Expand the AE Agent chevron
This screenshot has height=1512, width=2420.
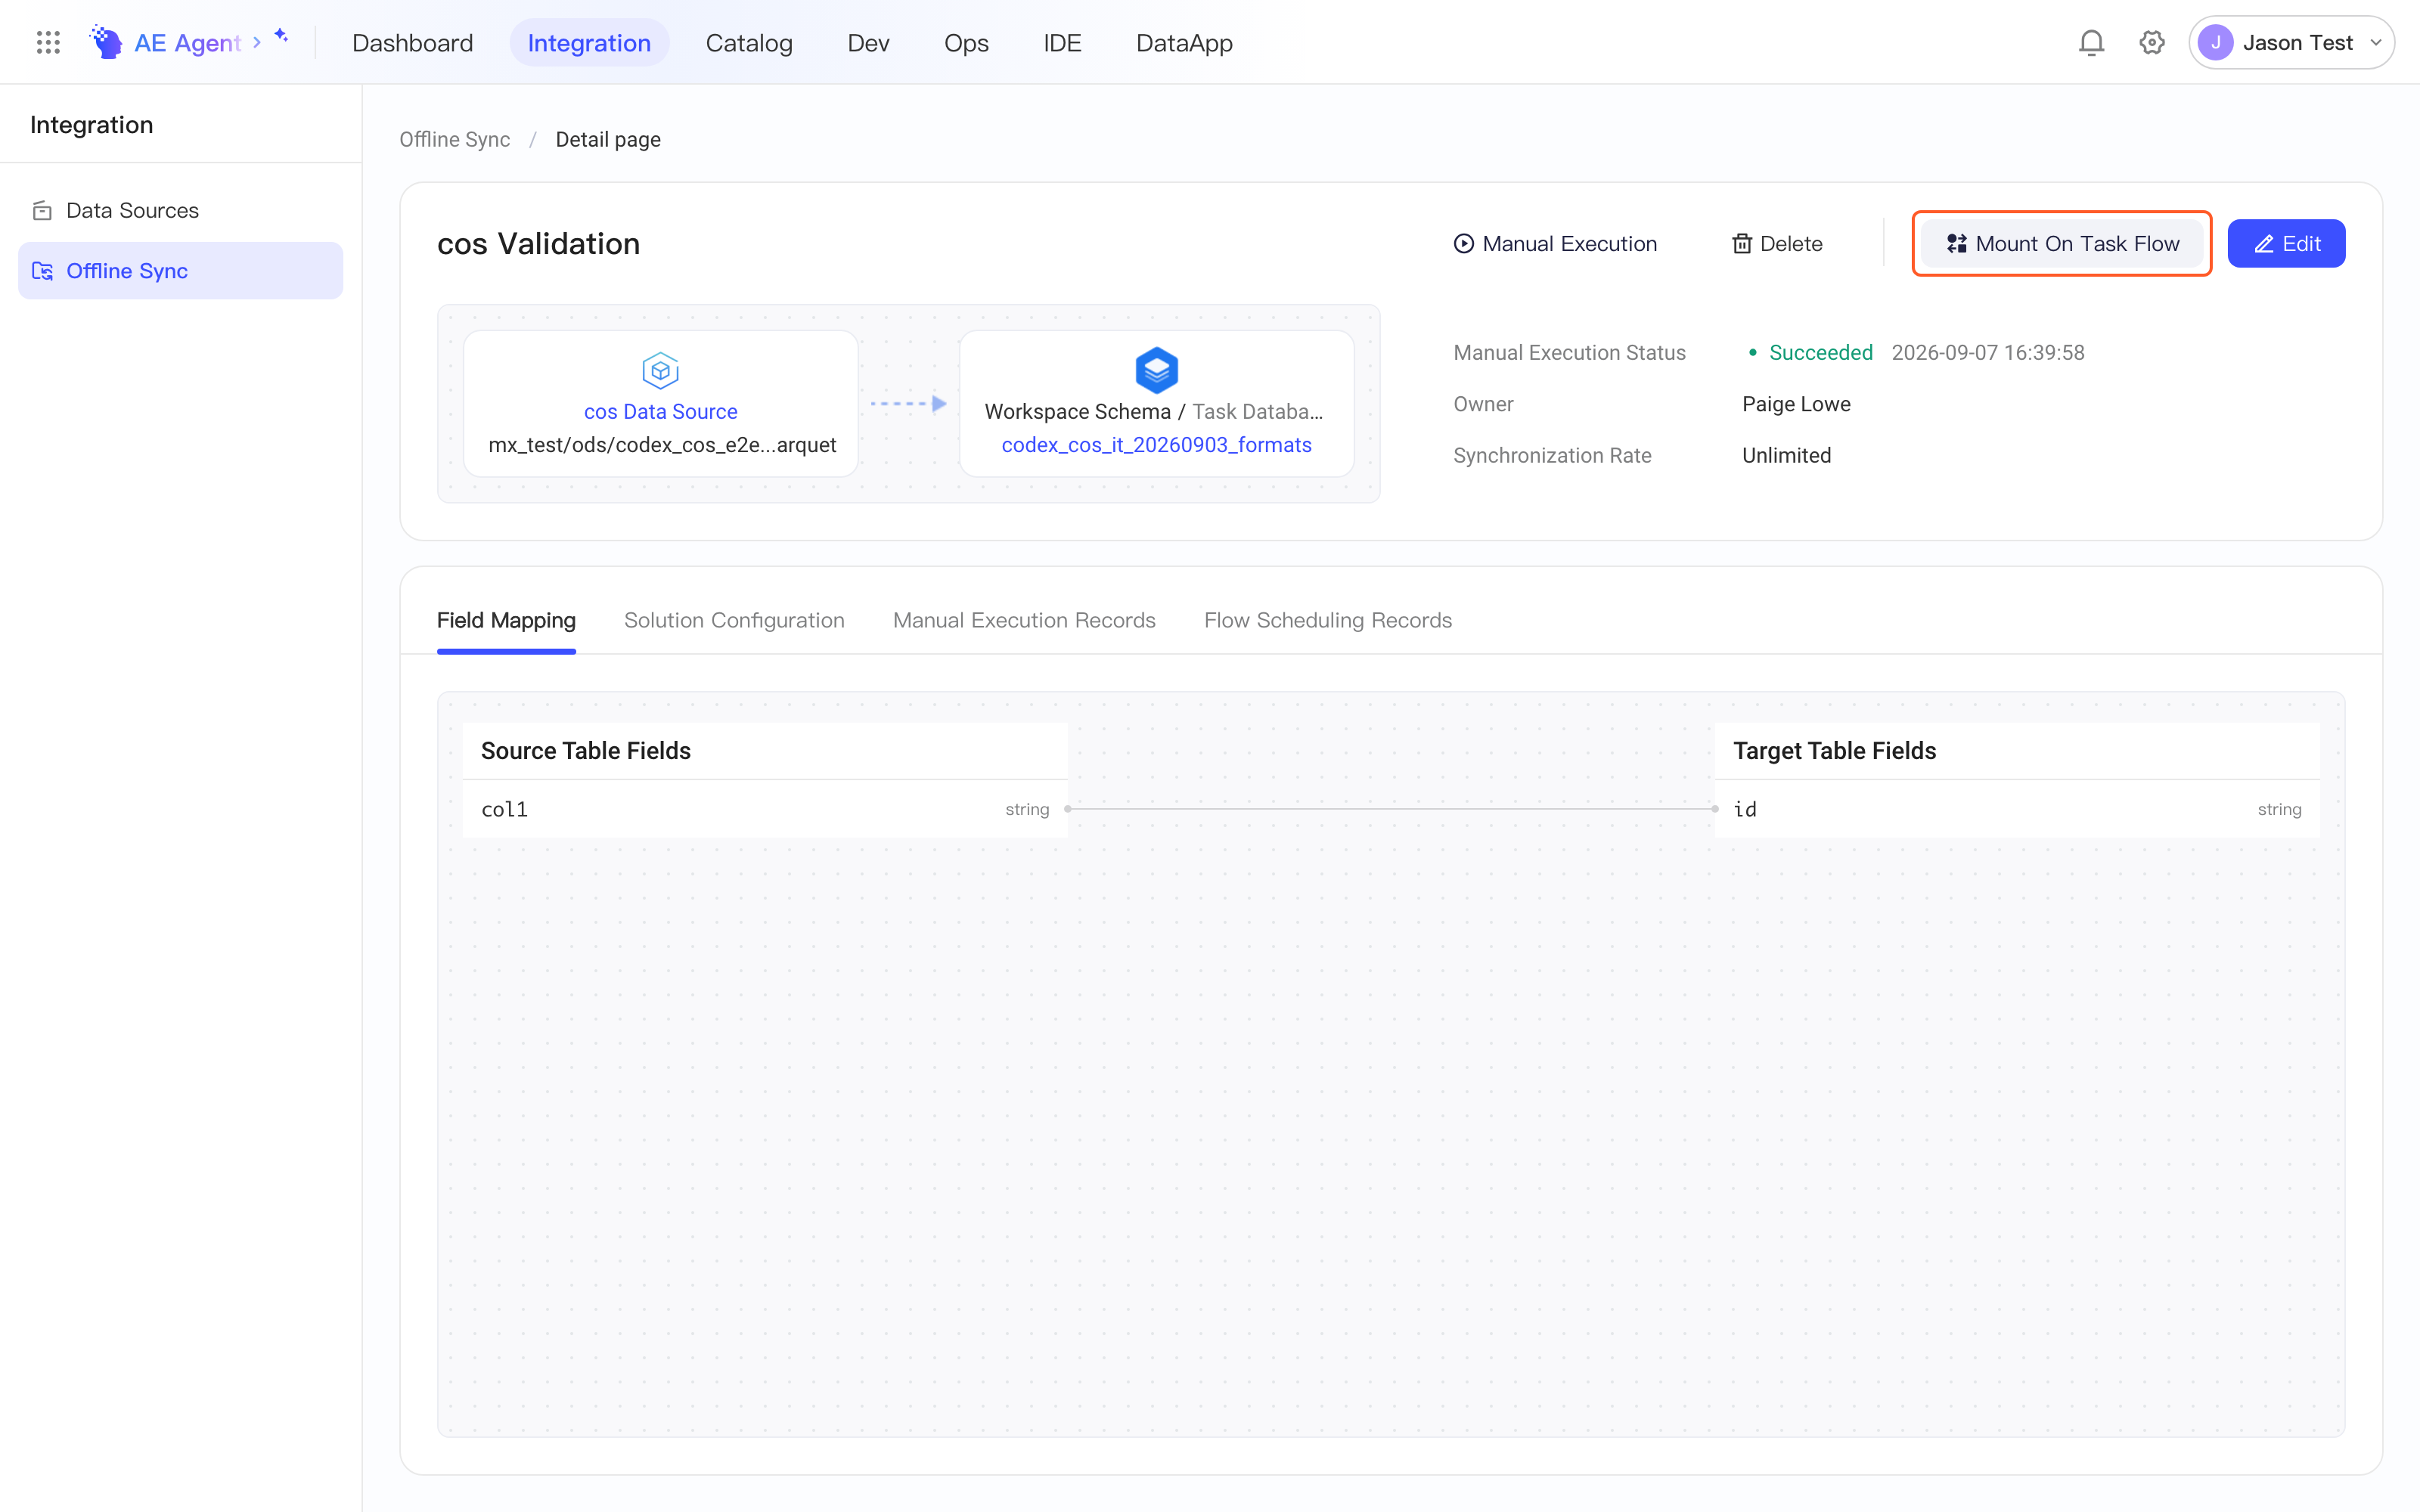pos(257,43)
